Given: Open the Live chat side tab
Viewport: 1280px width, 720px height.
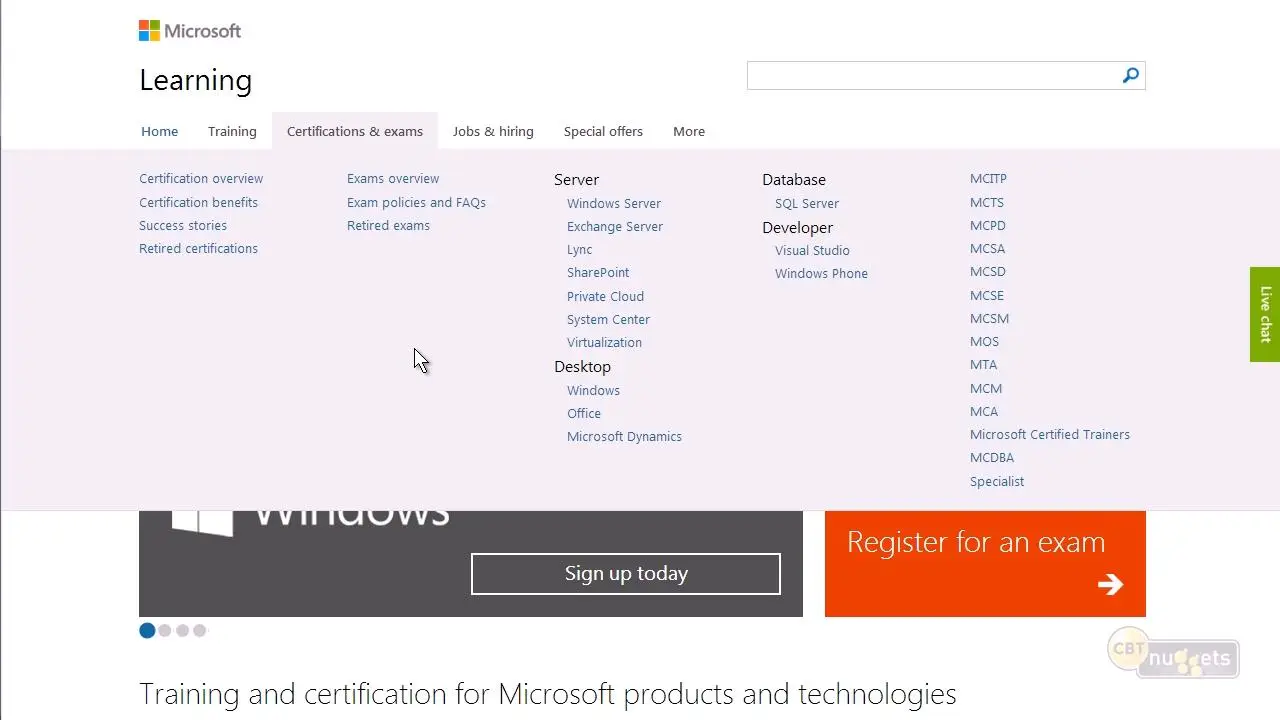Looking at the screenshot, I should 1265,314.
